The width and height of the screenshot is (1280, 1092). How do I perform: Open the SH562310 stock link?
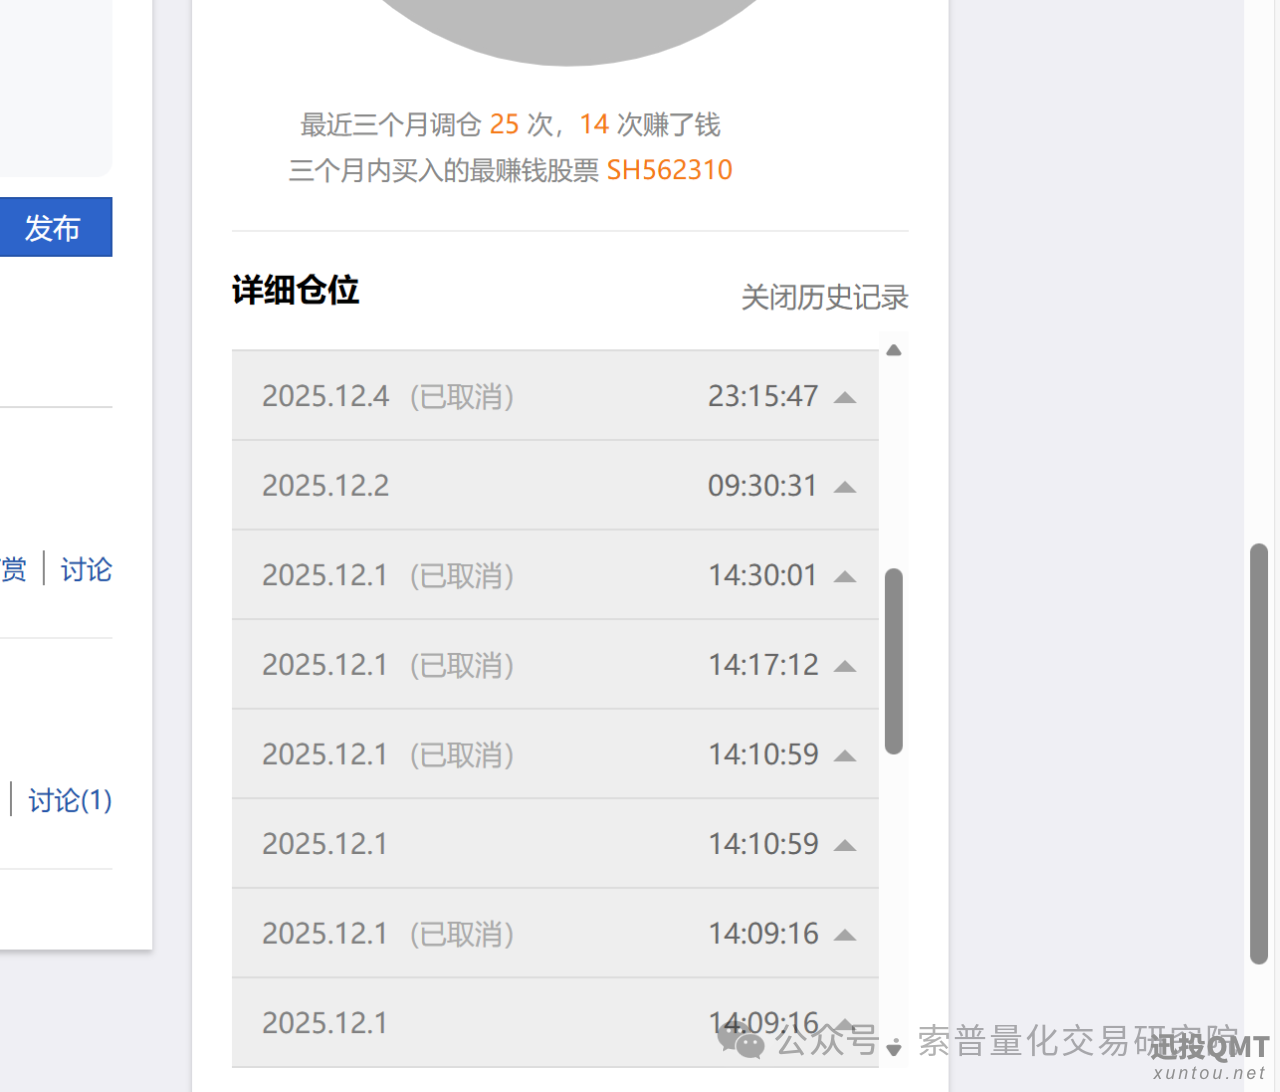pos(669,169)
